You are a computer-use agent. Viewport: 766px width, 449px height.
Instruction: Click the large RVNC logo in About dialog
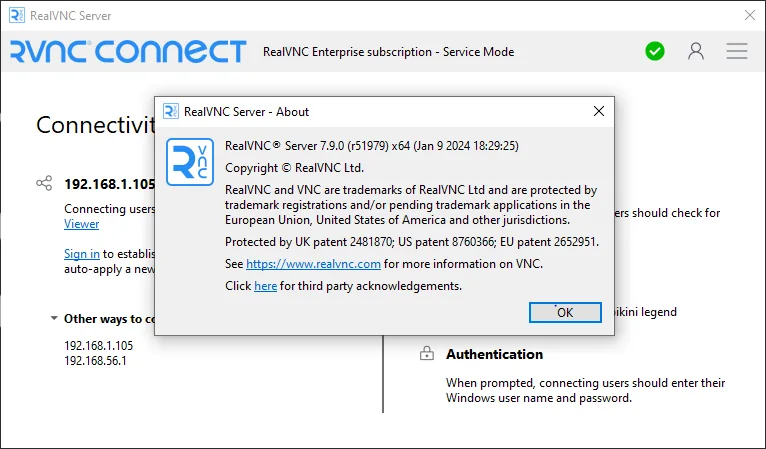[x=190, y=162]
